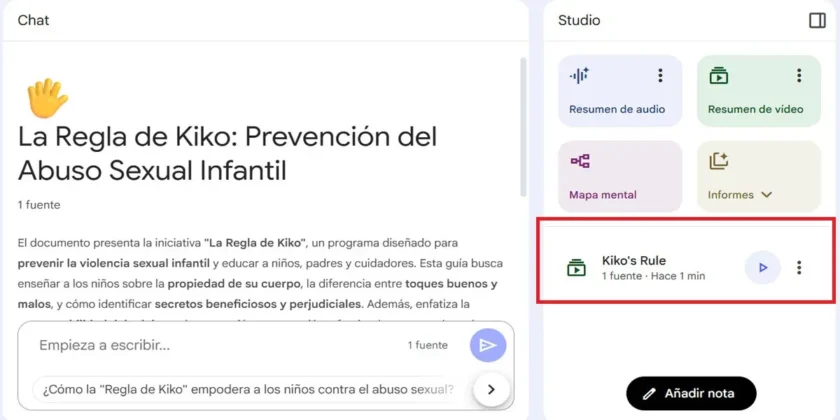Select suggested question about Regla de Kiko
The image size is (840, 420).
click(x=249, y=389)
